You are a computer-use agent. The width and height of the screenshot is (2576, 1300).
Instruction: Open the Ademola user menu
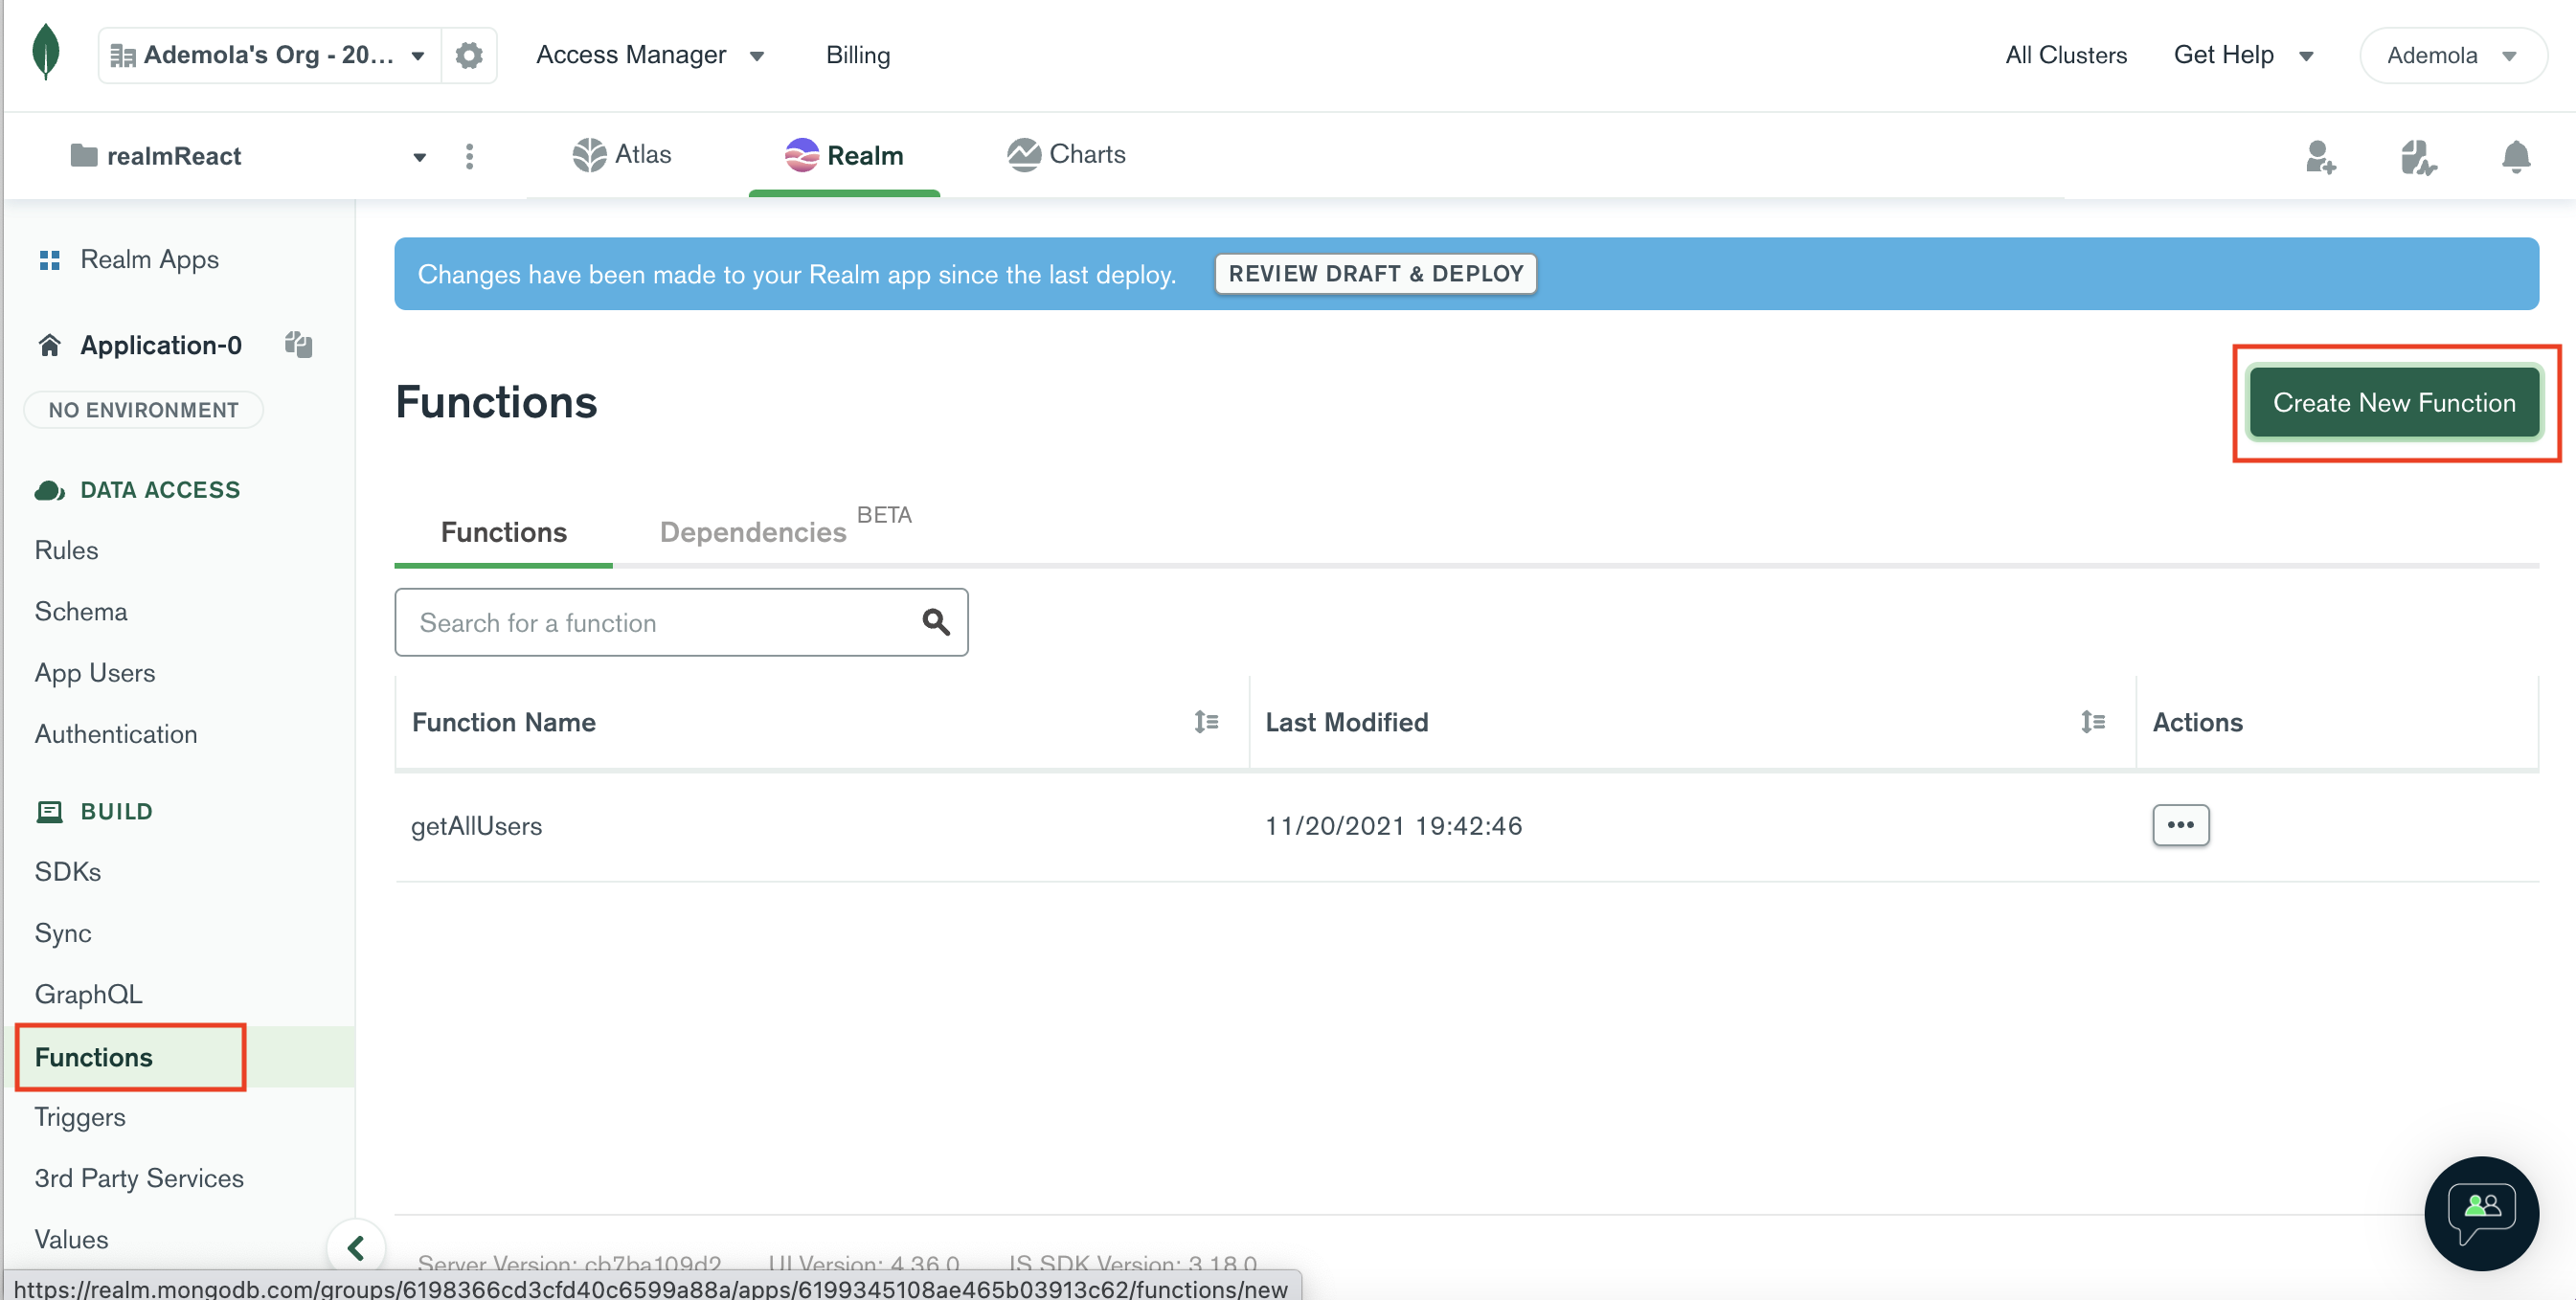pos(2451,55)
